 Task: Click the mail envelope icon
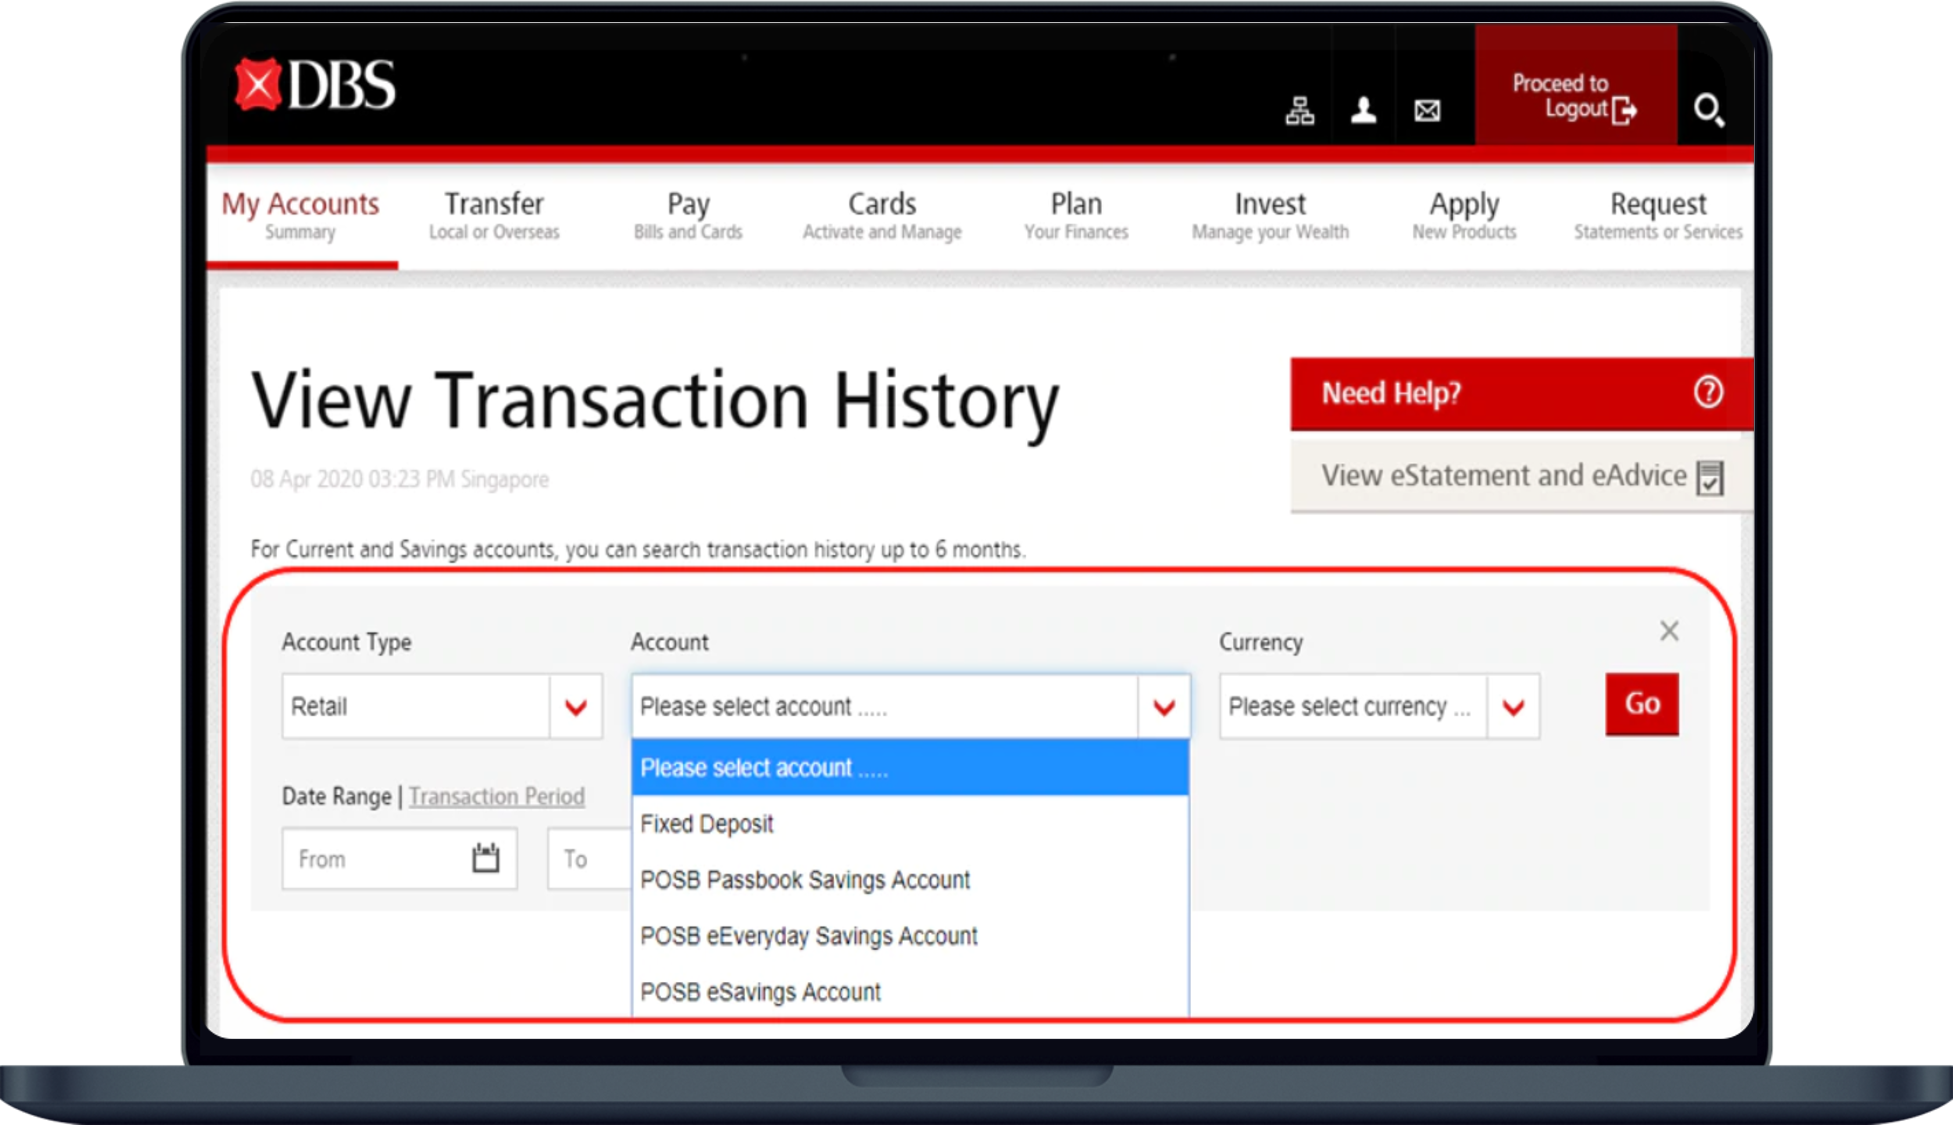pos(1427,110)
